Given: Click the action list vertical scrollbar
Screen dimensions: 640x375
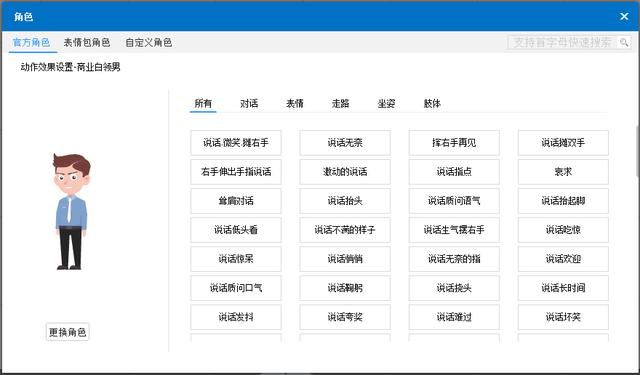Looking at the screenshot, I should [638, 151].
